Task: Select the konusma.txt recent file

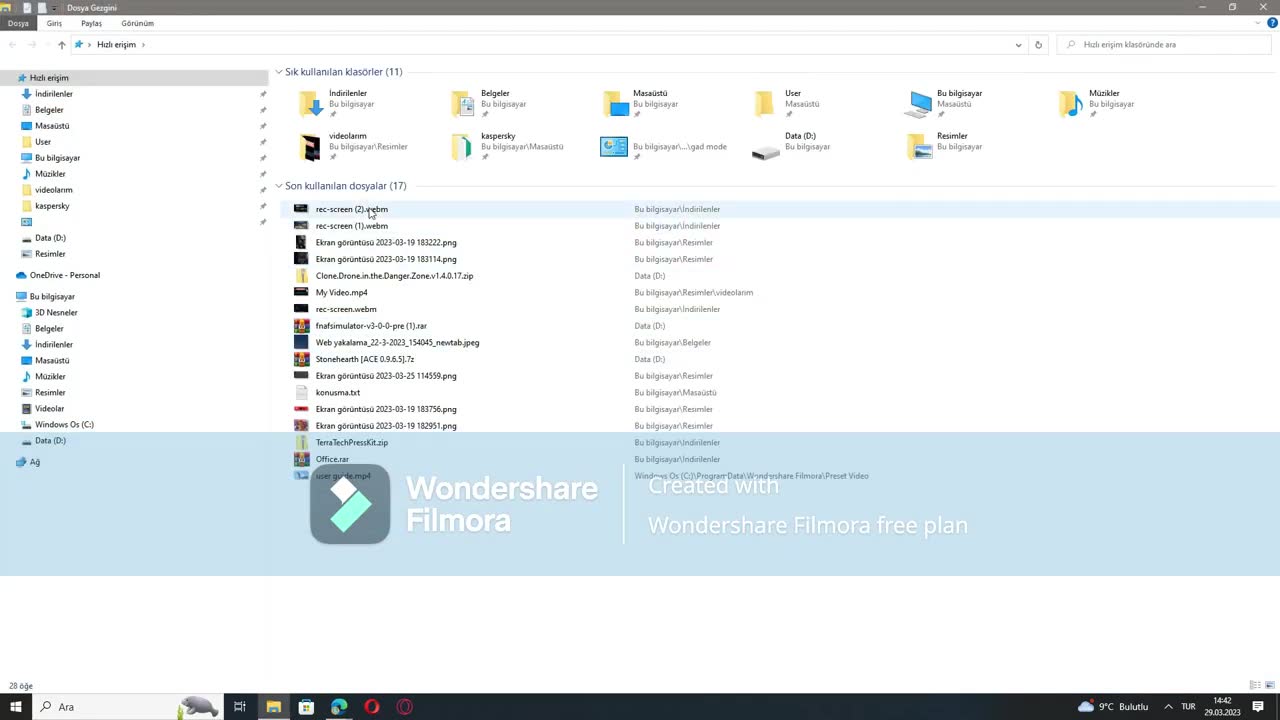Action: (338, 392)
